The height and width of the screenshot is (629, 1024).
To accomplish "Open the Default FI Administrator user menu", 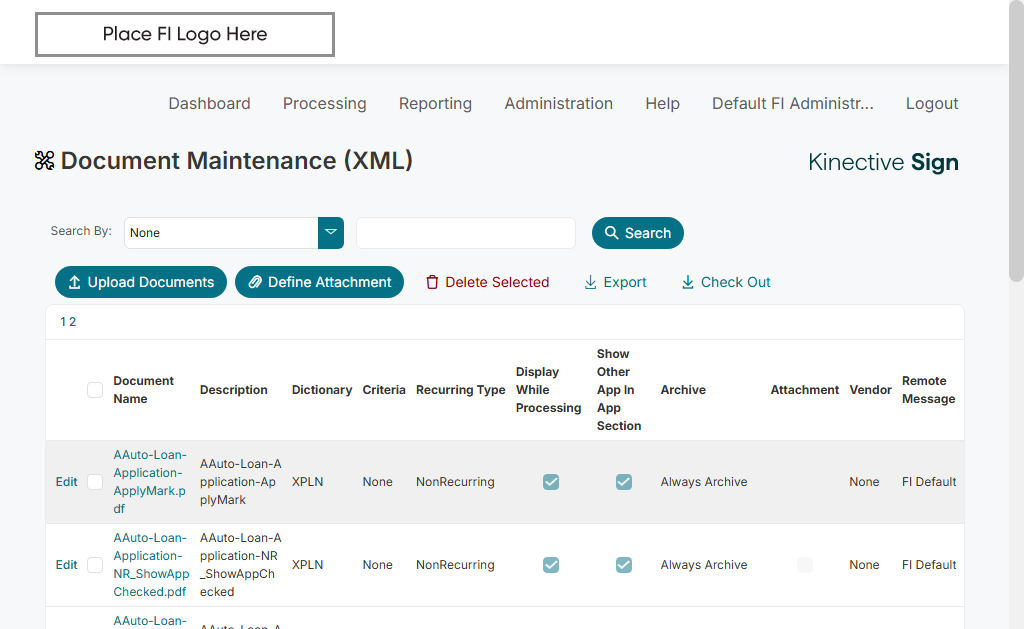I will 792,104.
